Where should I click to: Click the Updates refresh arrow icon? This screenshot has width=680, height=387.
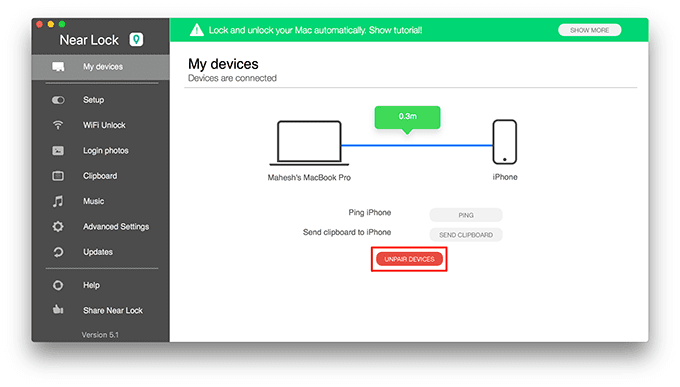58,252
